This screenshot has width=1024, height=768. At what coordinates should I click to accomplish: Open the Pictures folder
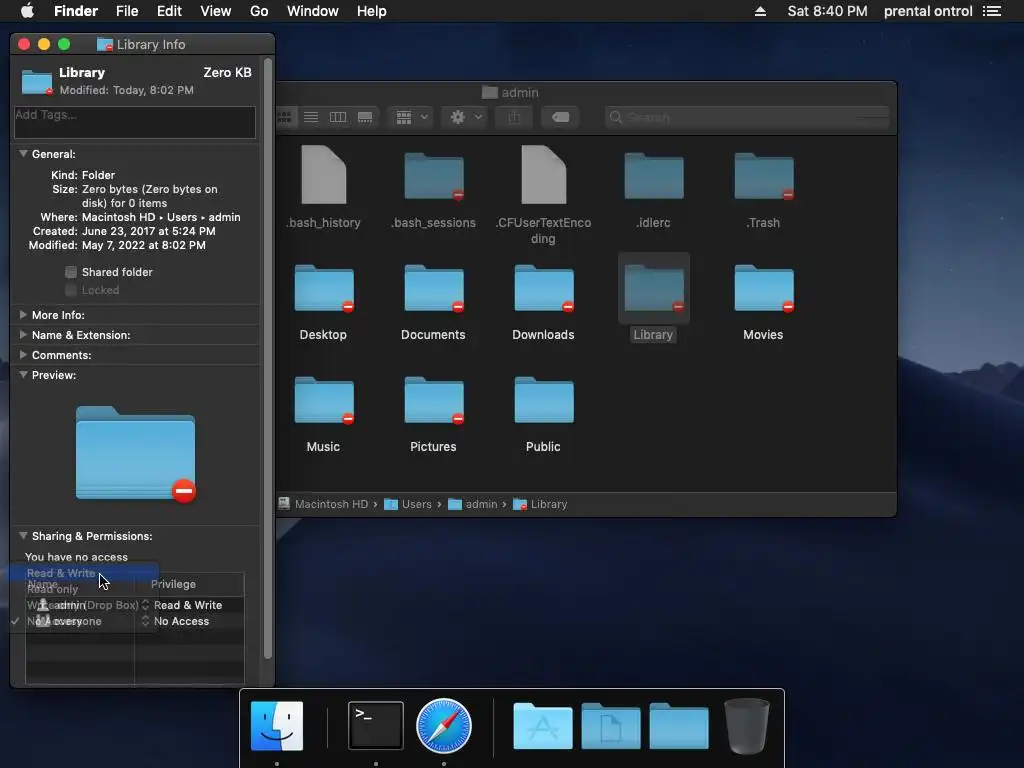(x=434, y=401)
